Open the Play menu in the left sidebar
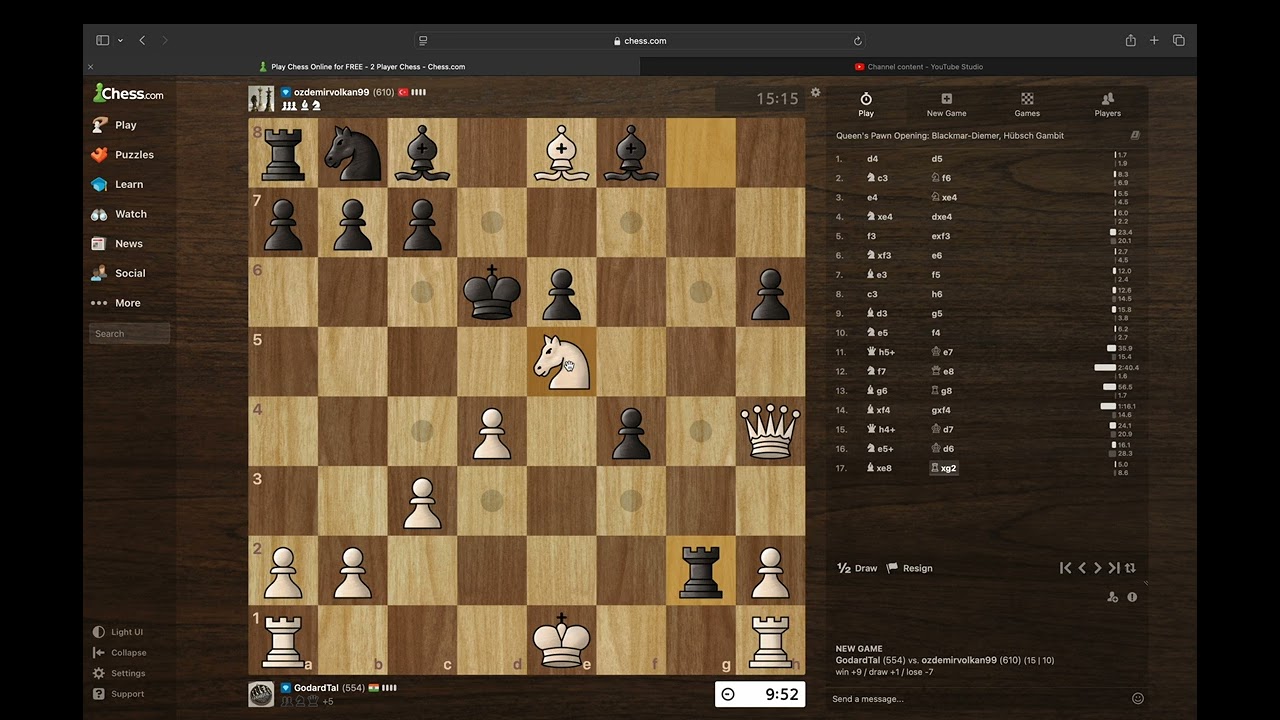The height and width of the screenshot is (720, 1280). click(x=114, y=125)
